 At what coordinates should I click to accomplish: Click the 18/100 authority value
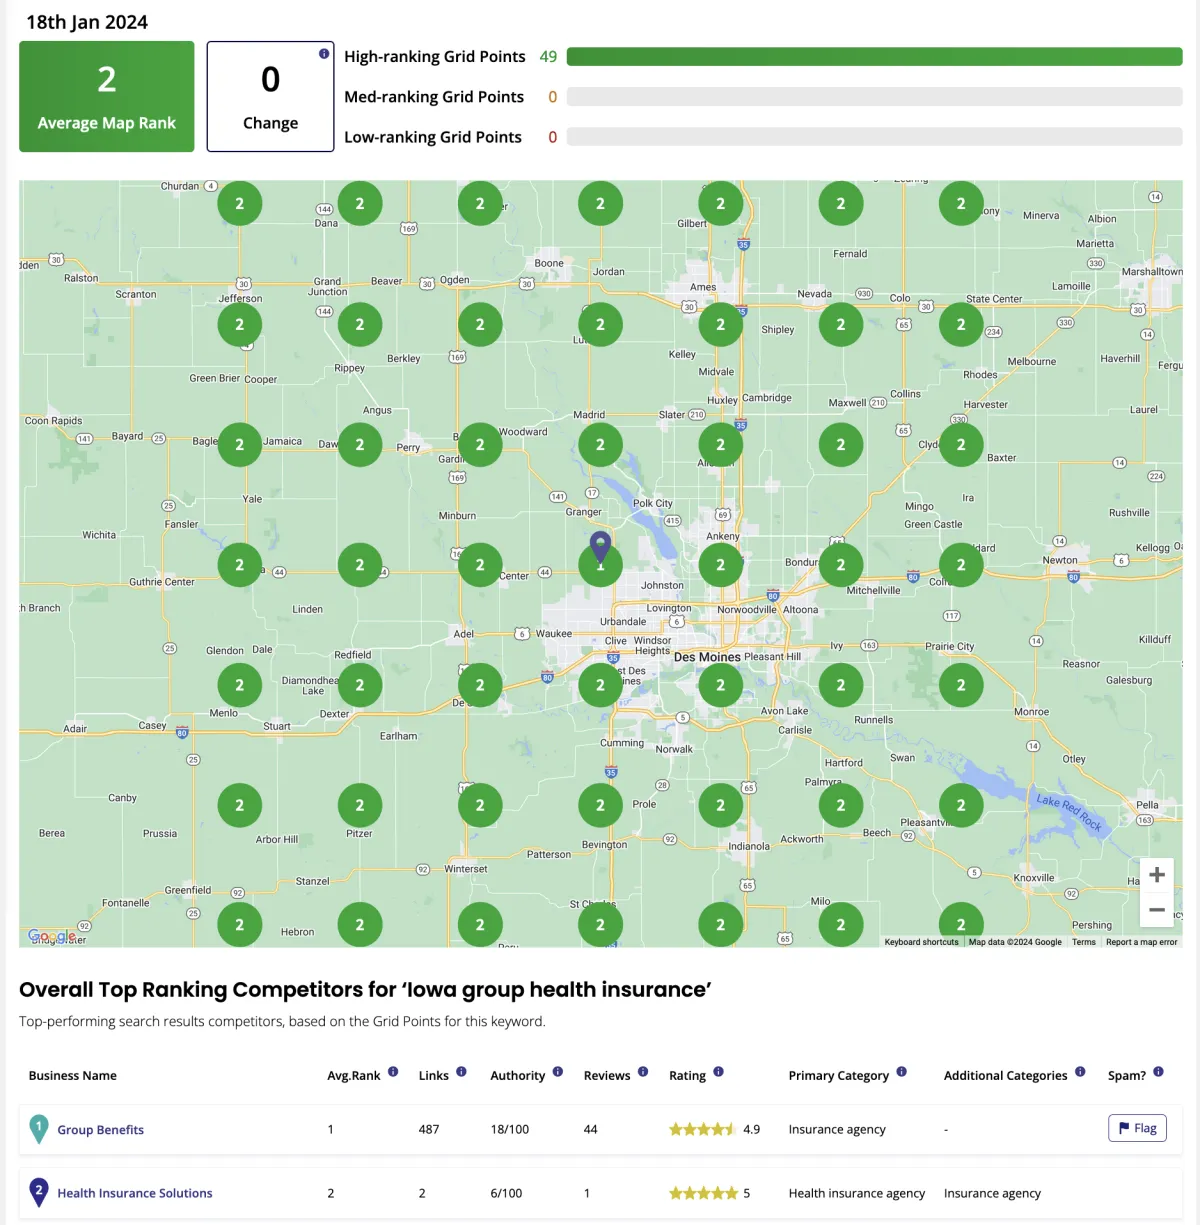click(x=509, y=1129)
